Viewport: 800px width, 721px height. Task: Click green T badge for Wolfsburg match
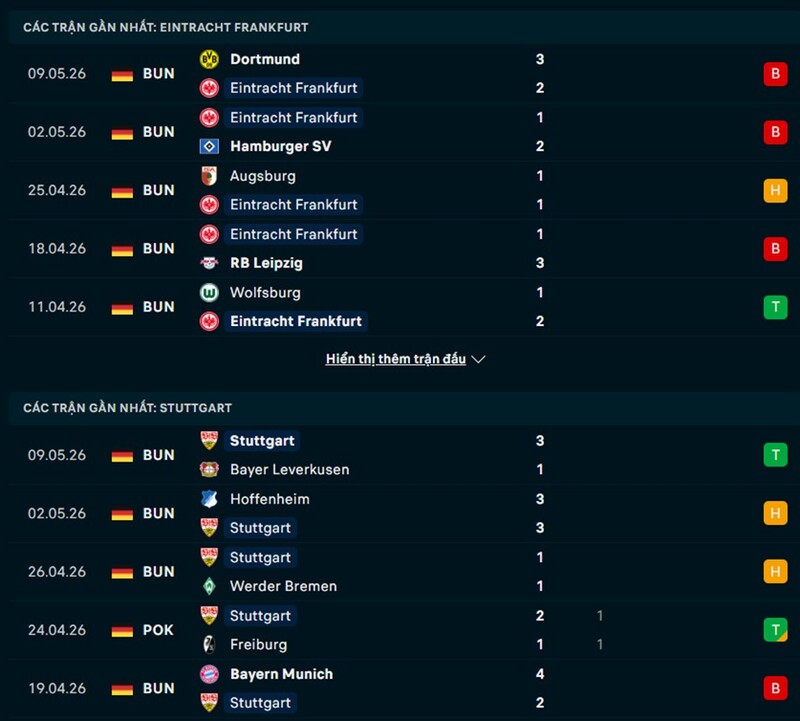tap(775, 307)
